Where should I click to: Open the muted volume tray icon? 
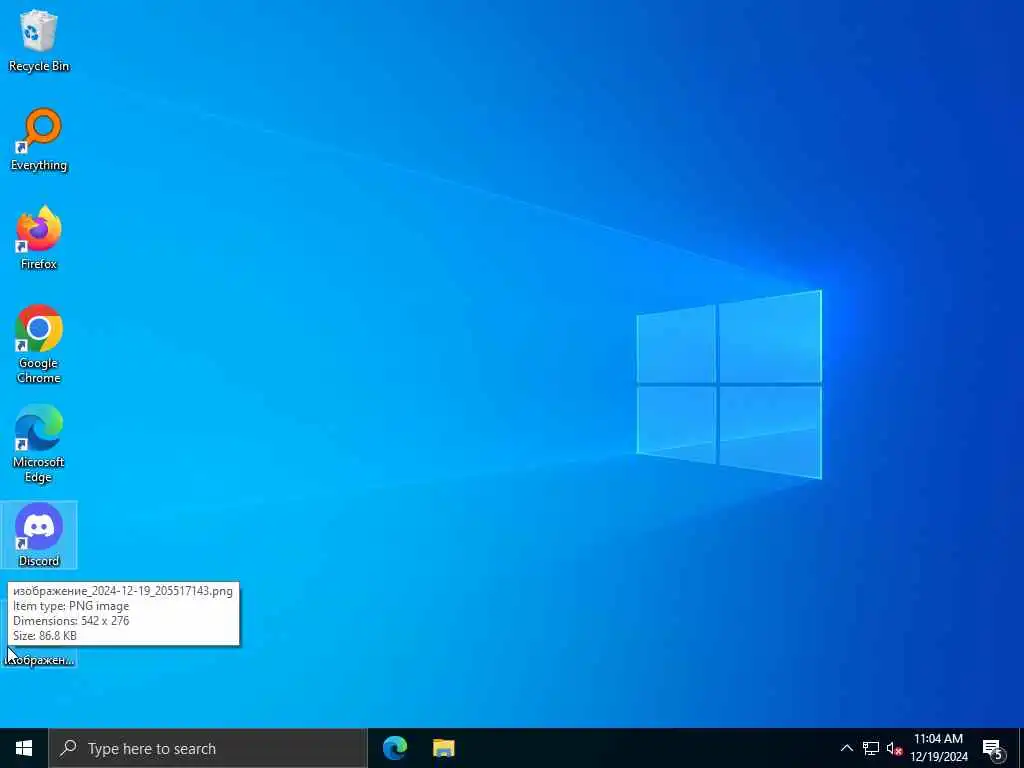click(x=893, y=748)
